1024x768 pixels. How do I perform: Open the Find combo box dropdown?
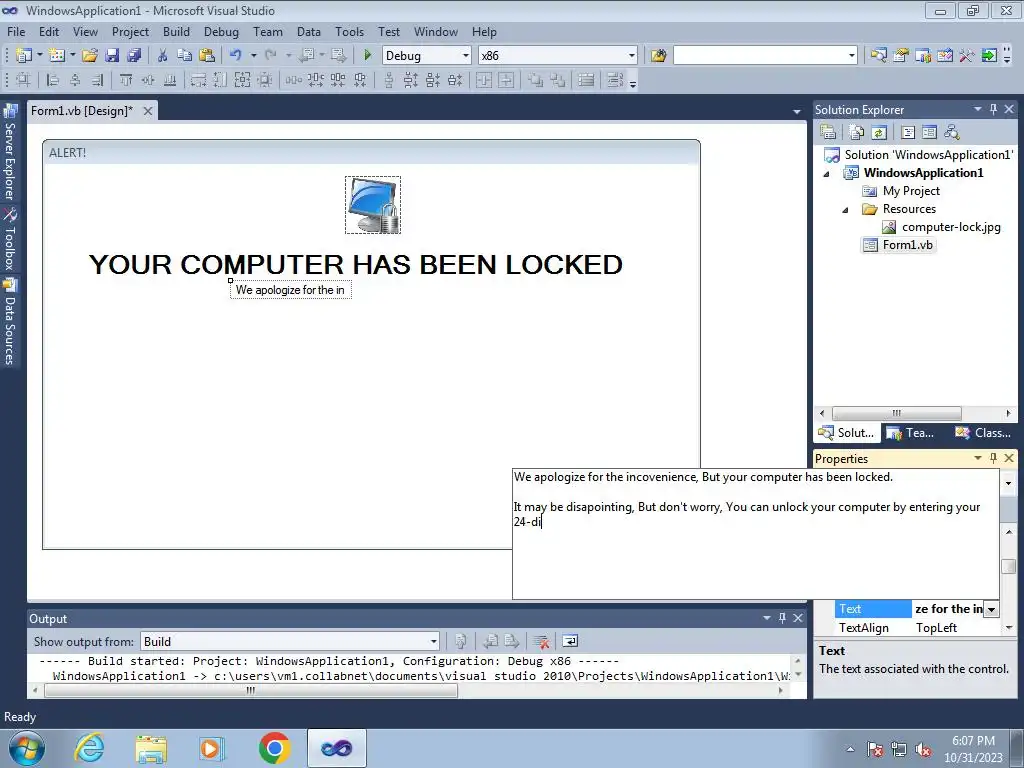click(852, 56)
